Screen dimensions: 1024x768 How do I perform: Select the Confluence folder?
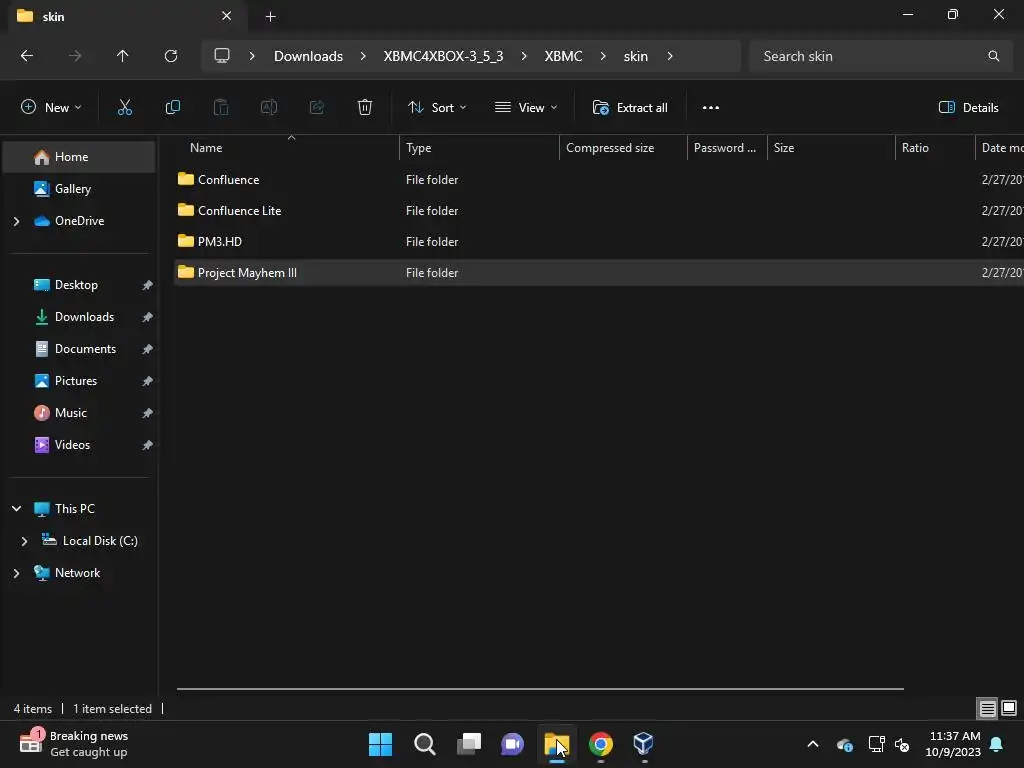click(x=229, y=180)
